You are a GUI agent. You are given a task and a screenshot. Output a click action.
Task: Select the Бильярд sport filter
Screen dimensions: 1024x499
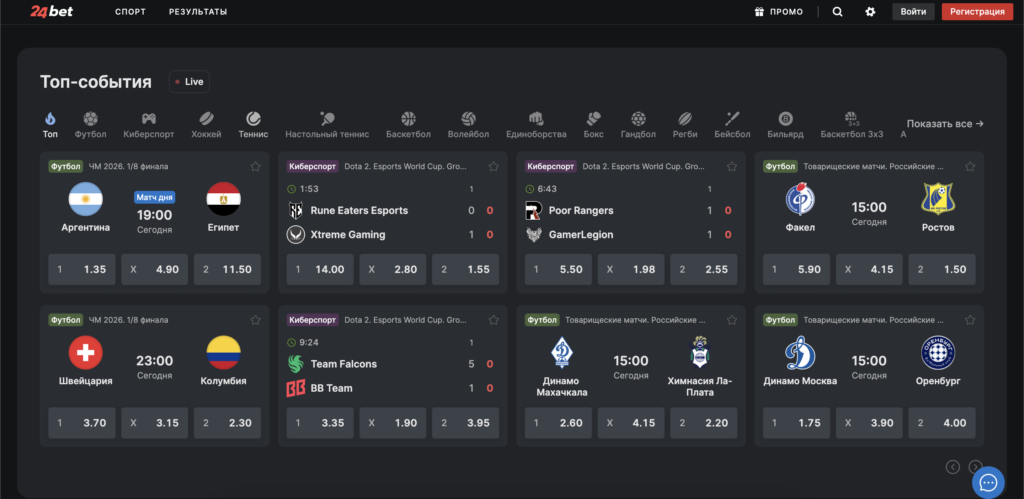786,125
